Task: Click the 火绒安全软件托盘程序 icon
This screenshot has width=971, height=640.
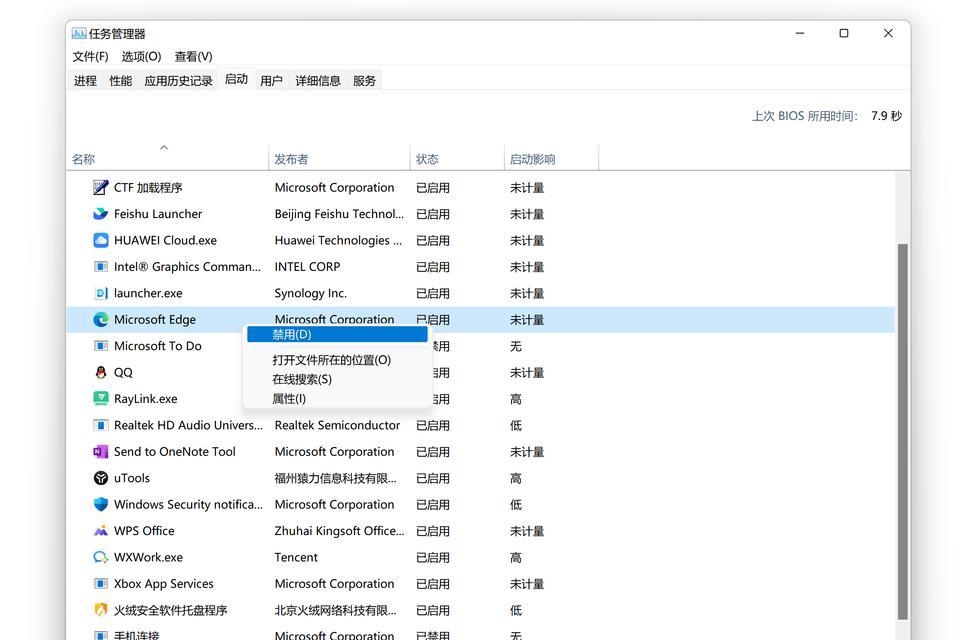Action: 100,610
